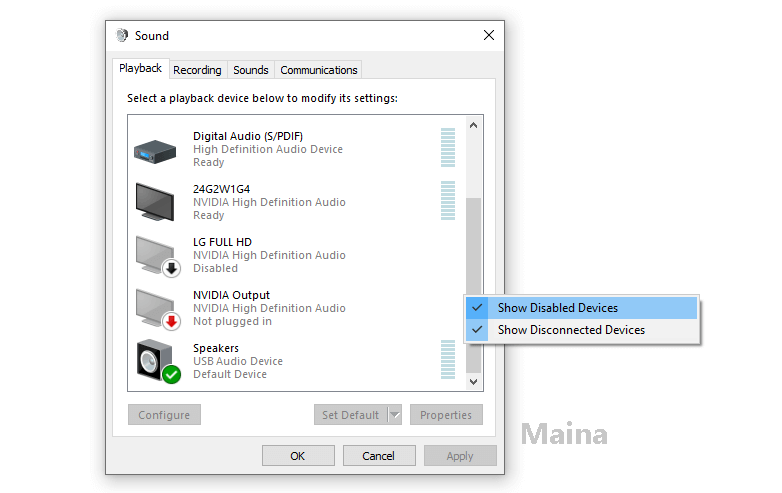
Task: Select the 'NVIDIA Output' device name
Action: click(x=231, y=295)
